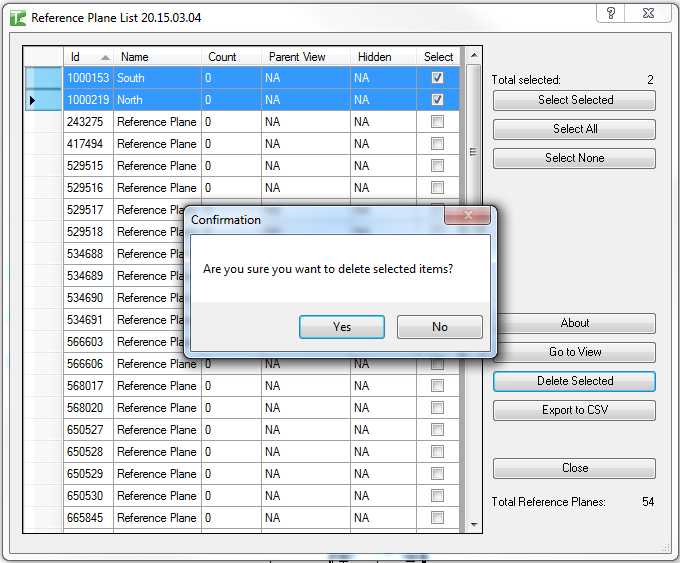
Task: Check the Select box for row 650528
Action: click(x=437, y=452)
